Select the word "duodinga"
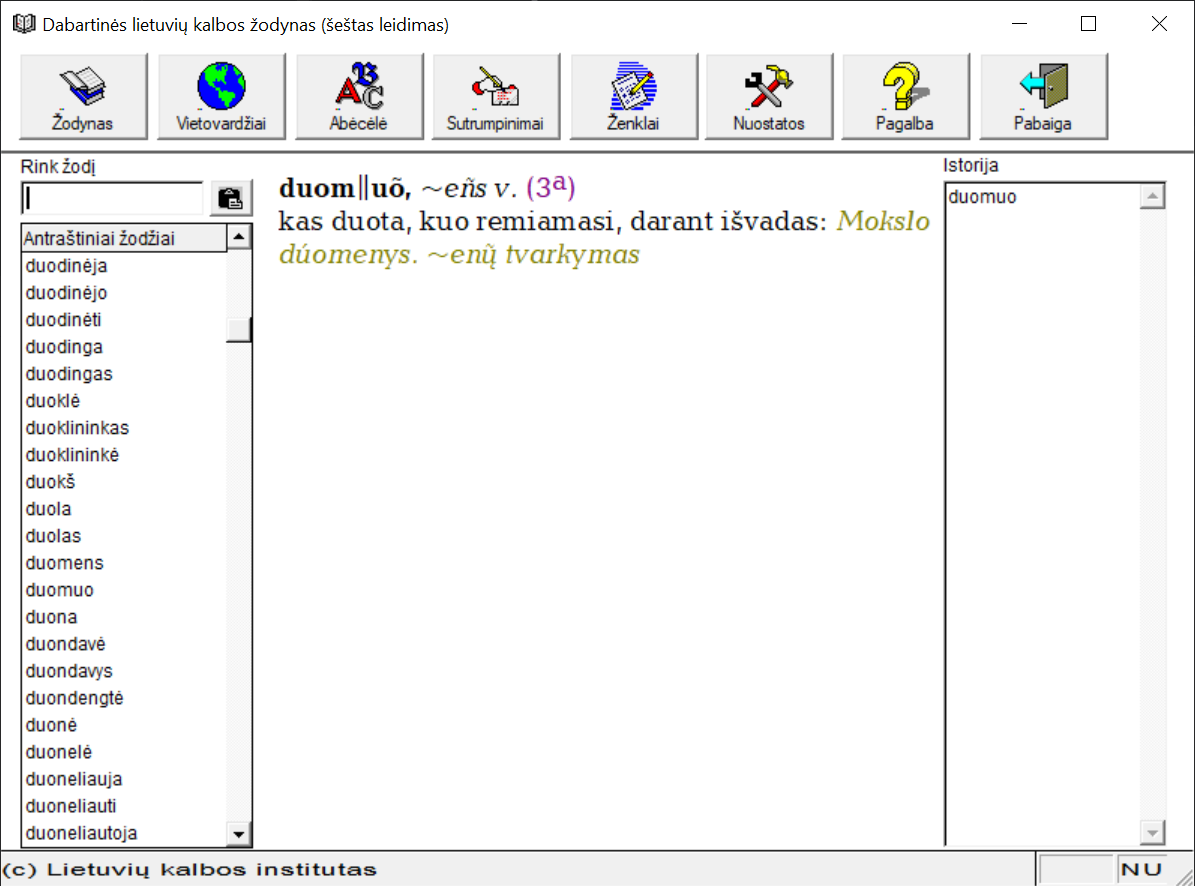The image size is (1195, 886). [x=64, y=347]
